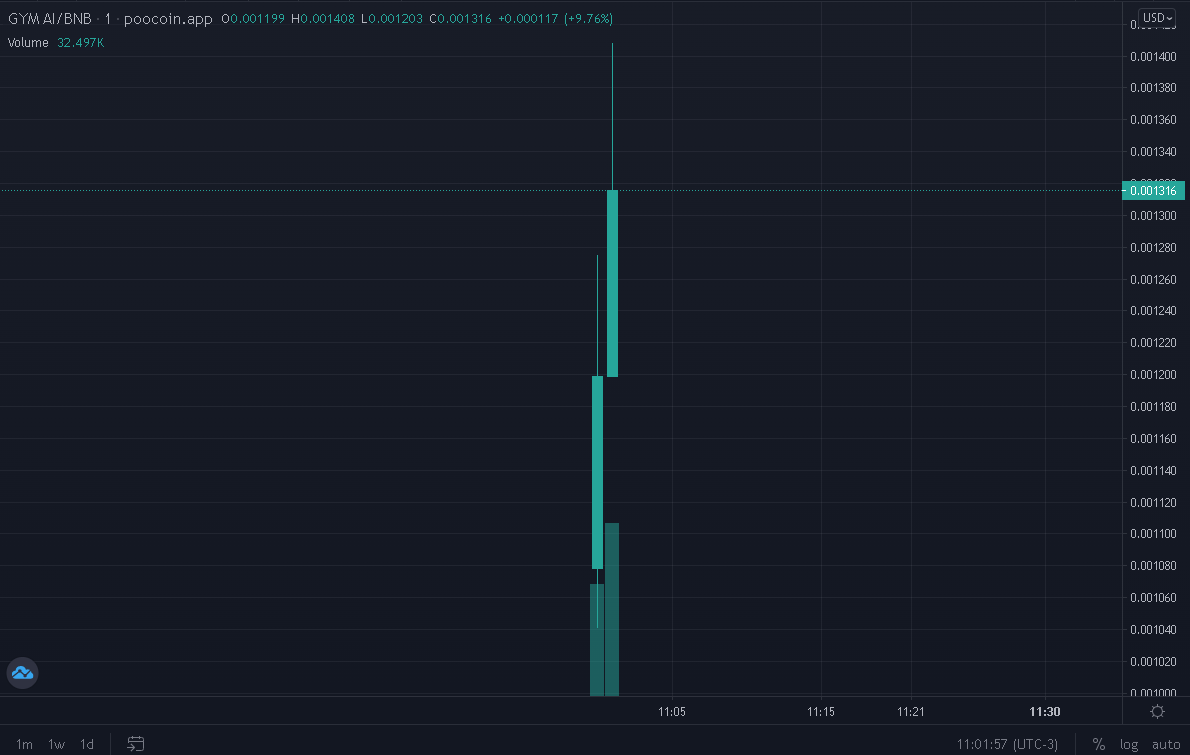Click the current price label 0.001316
Viewport: 1190px width, 755px height.
point(1154,190)
